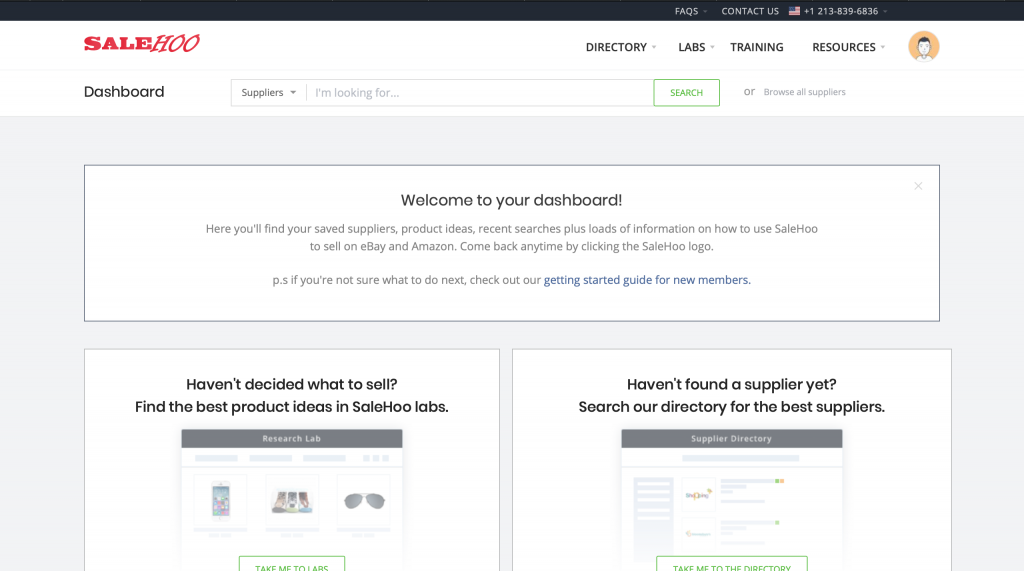Focus the "I'm looking for..." search field
Image resolution: width=1024 pixels, height=571 pixels.
tap(480, 93)
